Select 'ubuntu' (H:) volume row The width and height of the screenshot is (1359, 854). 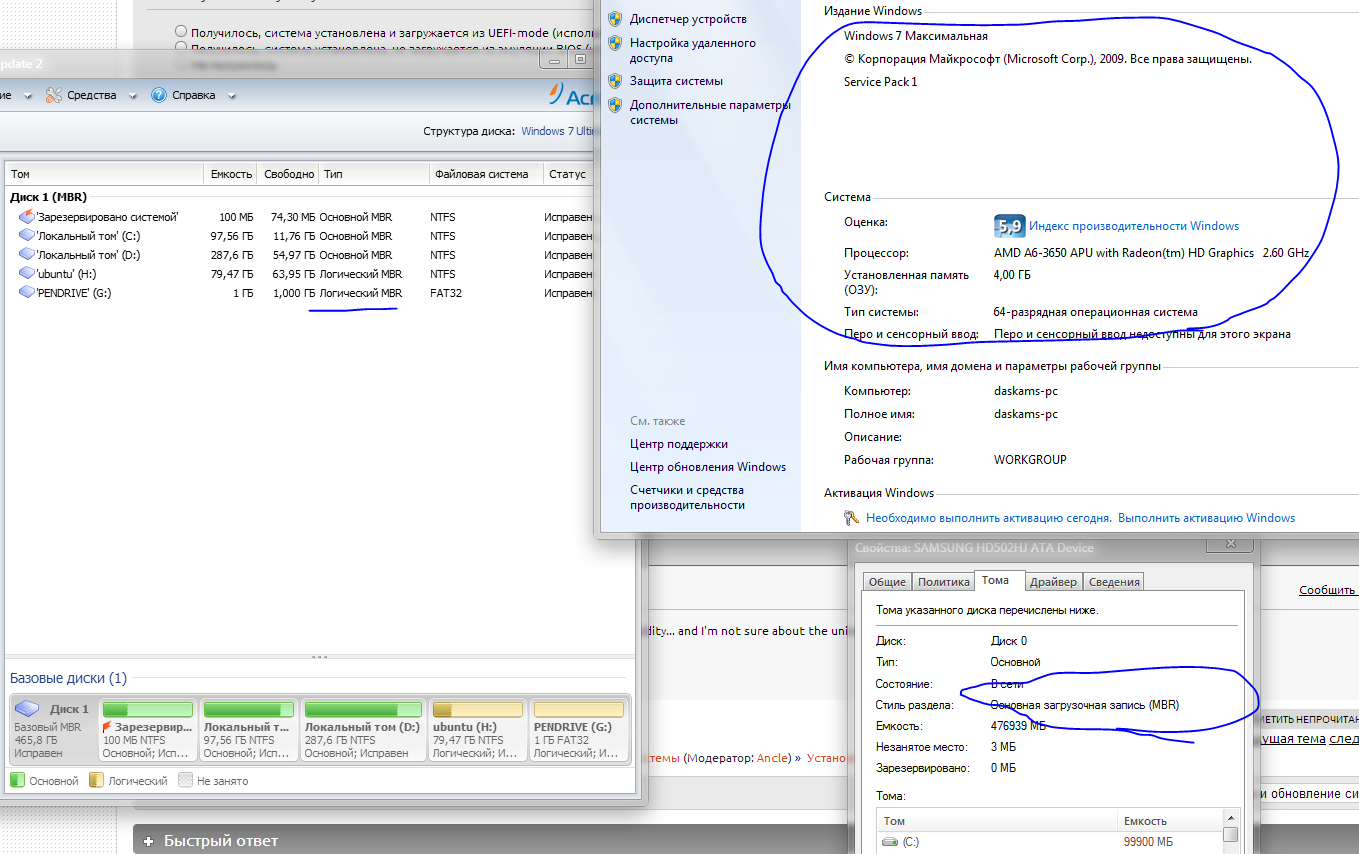click(300, 274)
